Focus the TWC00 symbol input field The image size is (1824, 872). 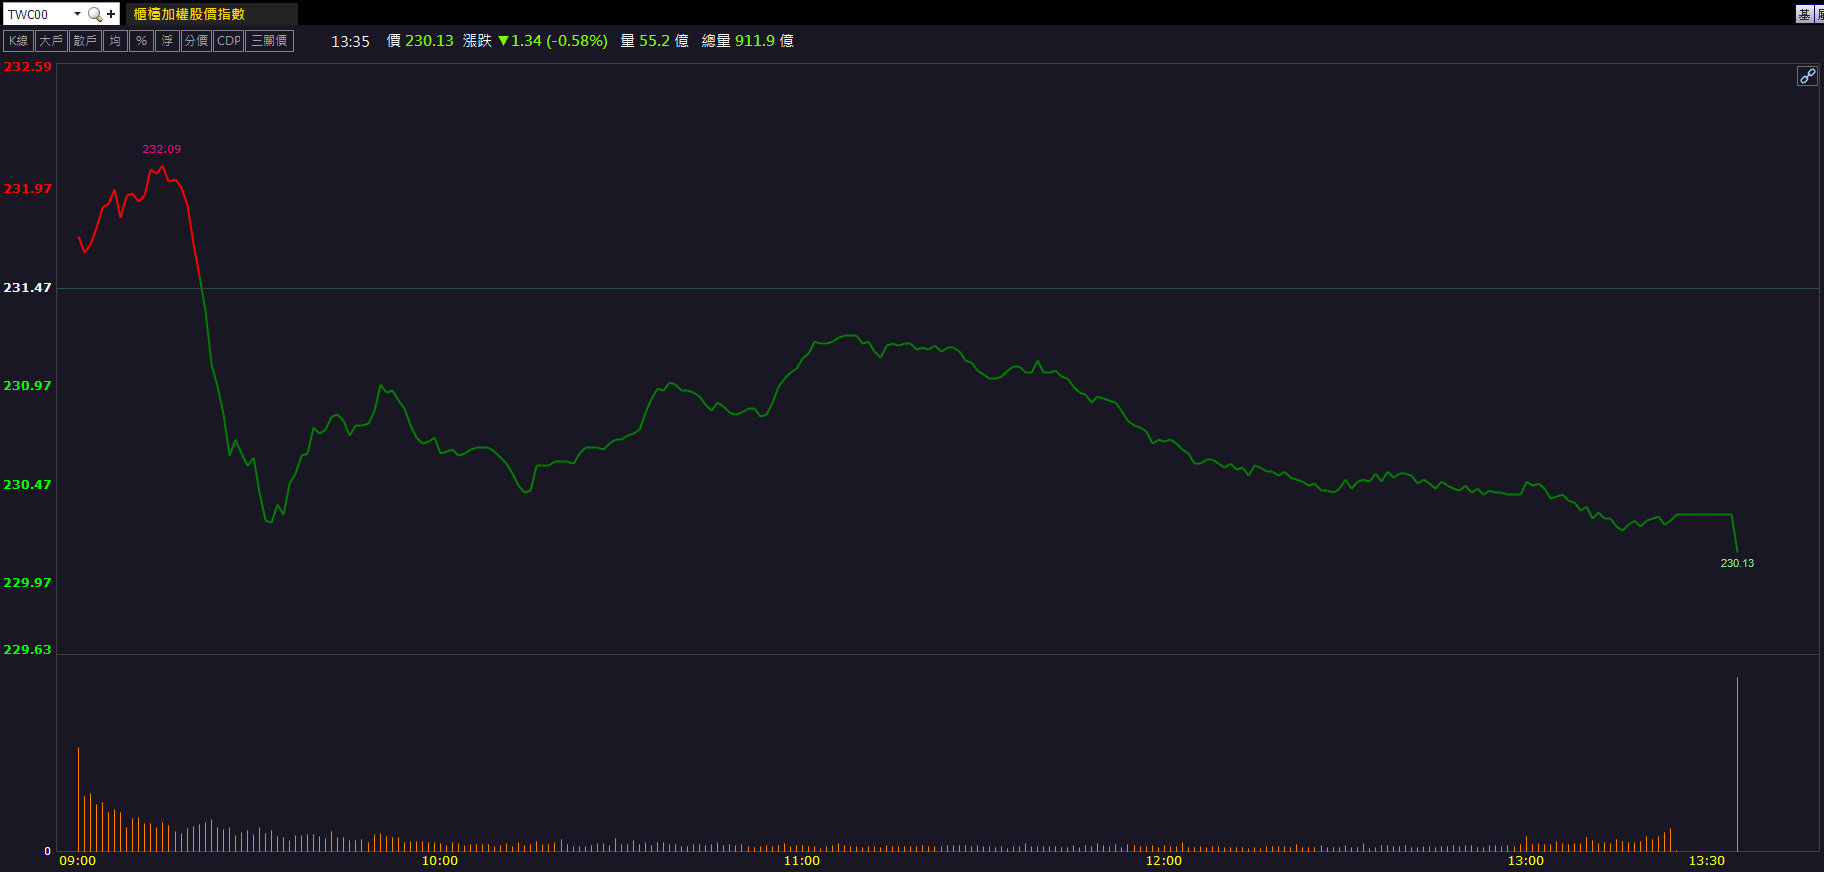coord(37,14)
